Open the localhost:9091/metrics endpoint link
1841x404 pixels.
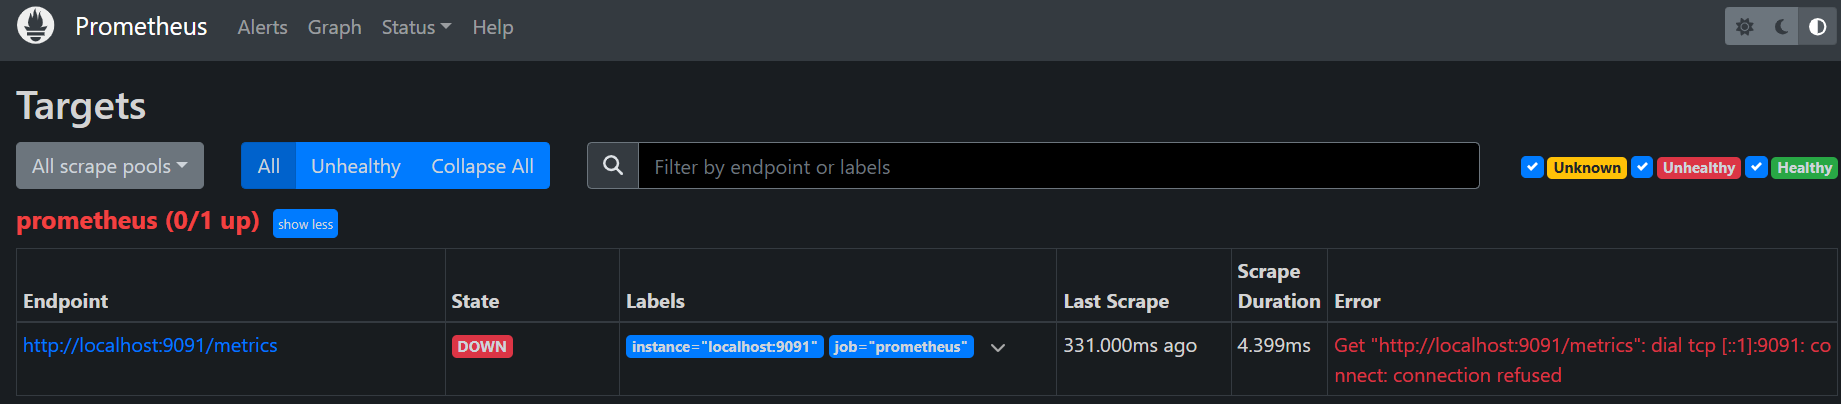coord(150,345)
